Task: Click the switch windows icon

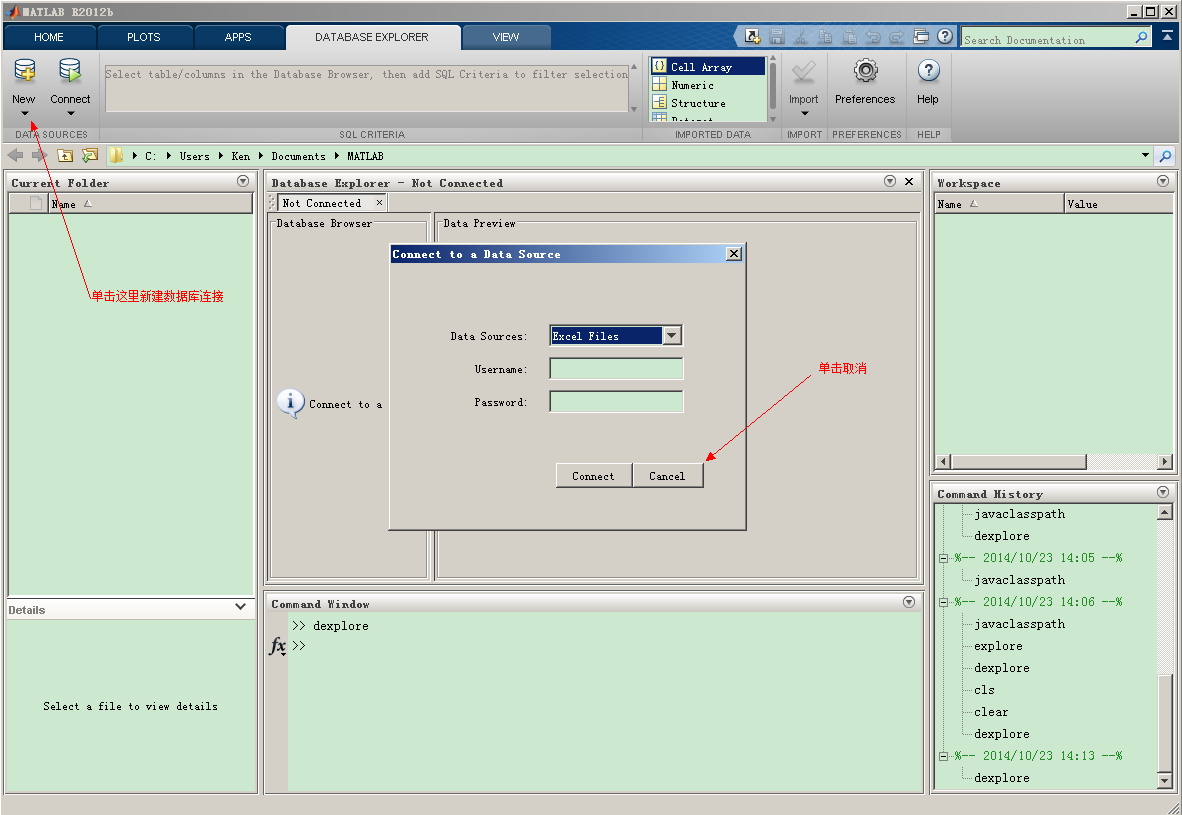Action: point(920,36)
